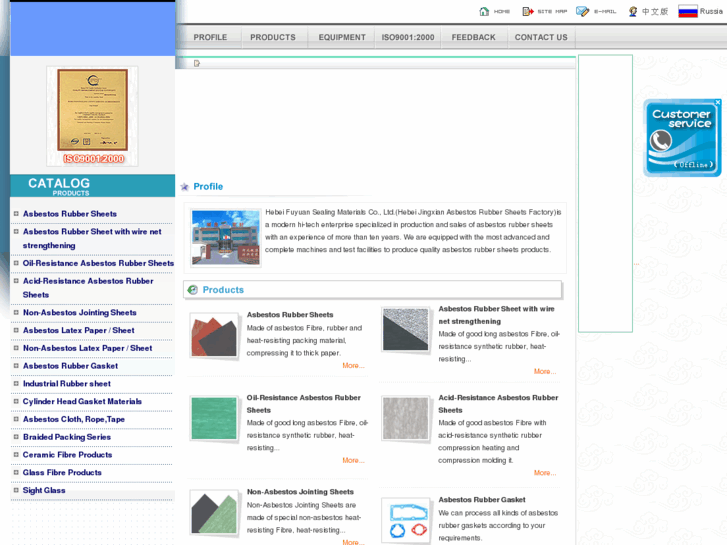This screenshot has width=727, height=545.
Task: Open Ceramic Fibre Products category
Action: (68, 455)
